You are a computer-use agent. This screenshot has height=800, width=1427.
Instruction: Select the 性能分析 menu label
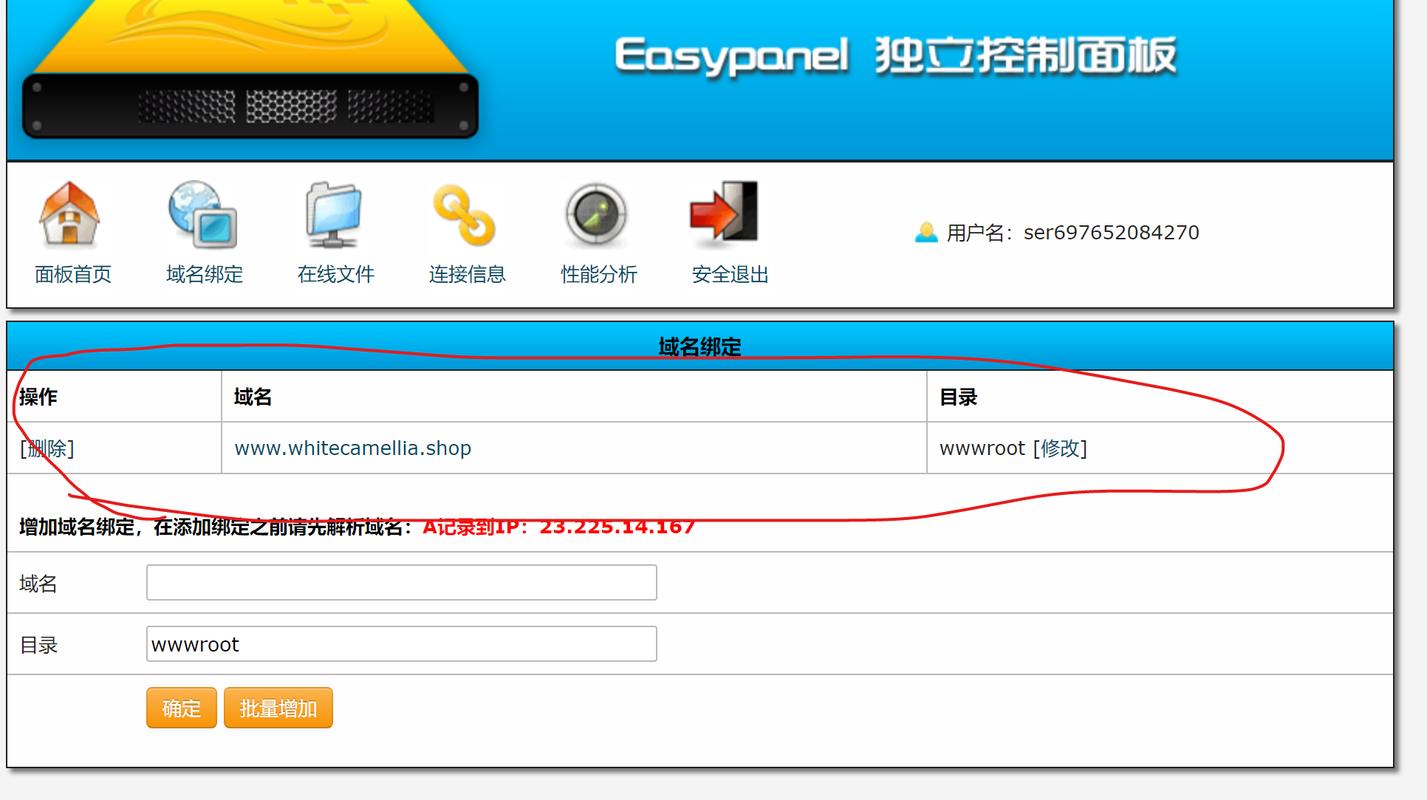pyautogui.click(x=598, y=274)
